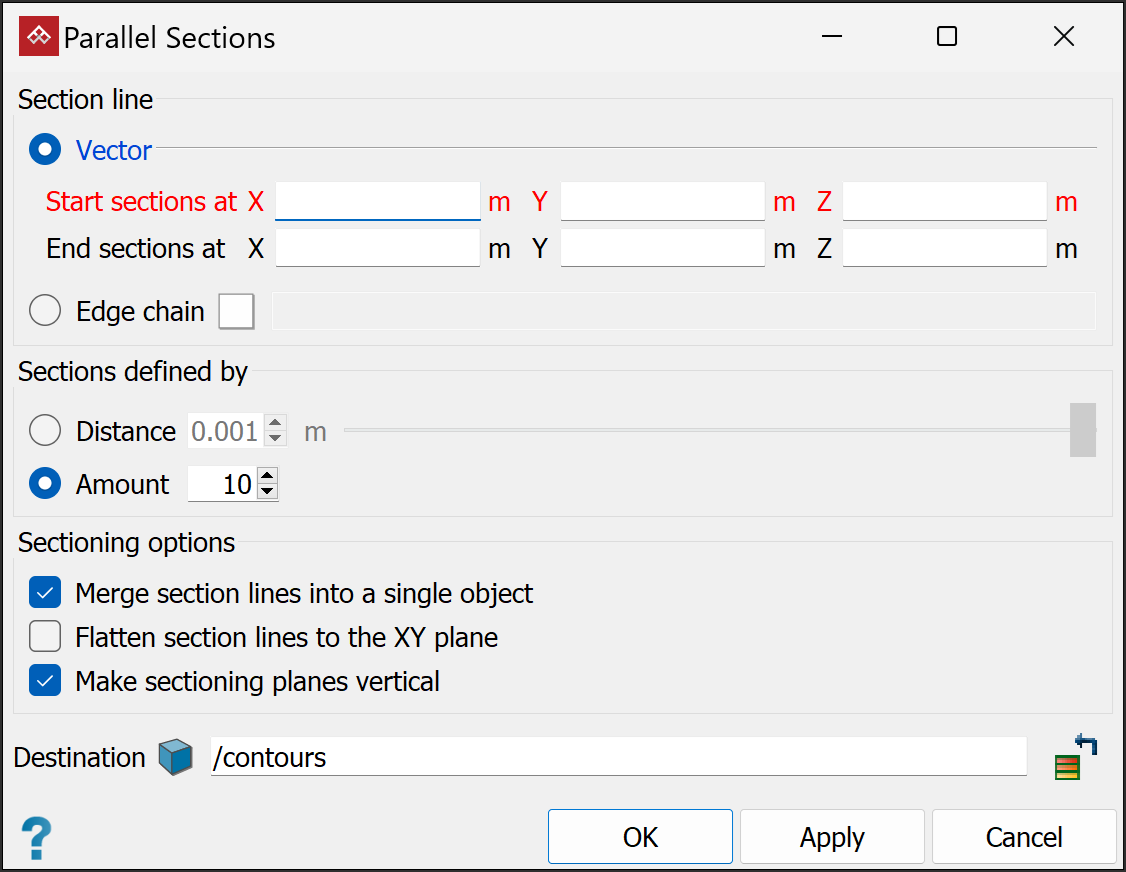Click the Edge chain selection box
1126x872 pixels.
click(237, 311)
